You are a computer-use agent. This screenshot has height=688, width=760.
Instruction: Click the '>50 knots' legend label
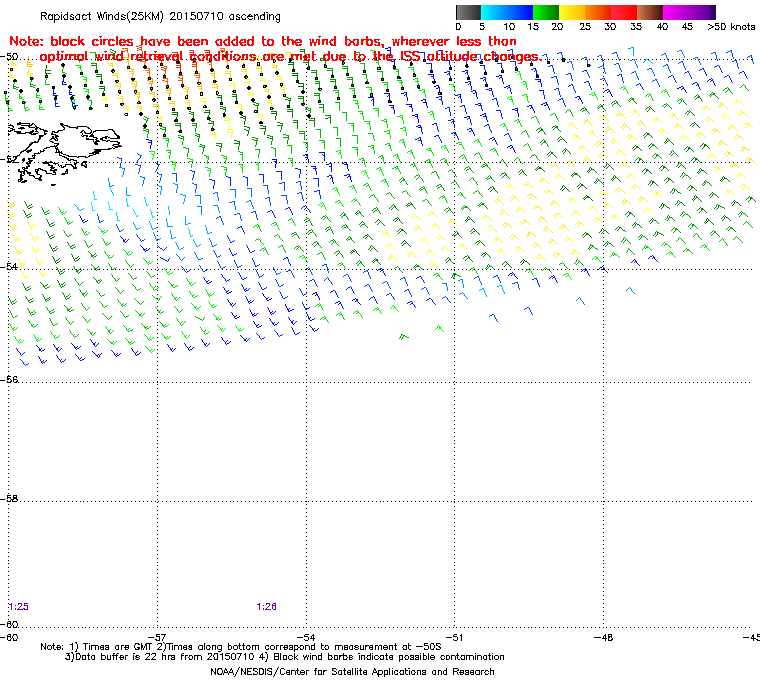[x=731, y=27]
